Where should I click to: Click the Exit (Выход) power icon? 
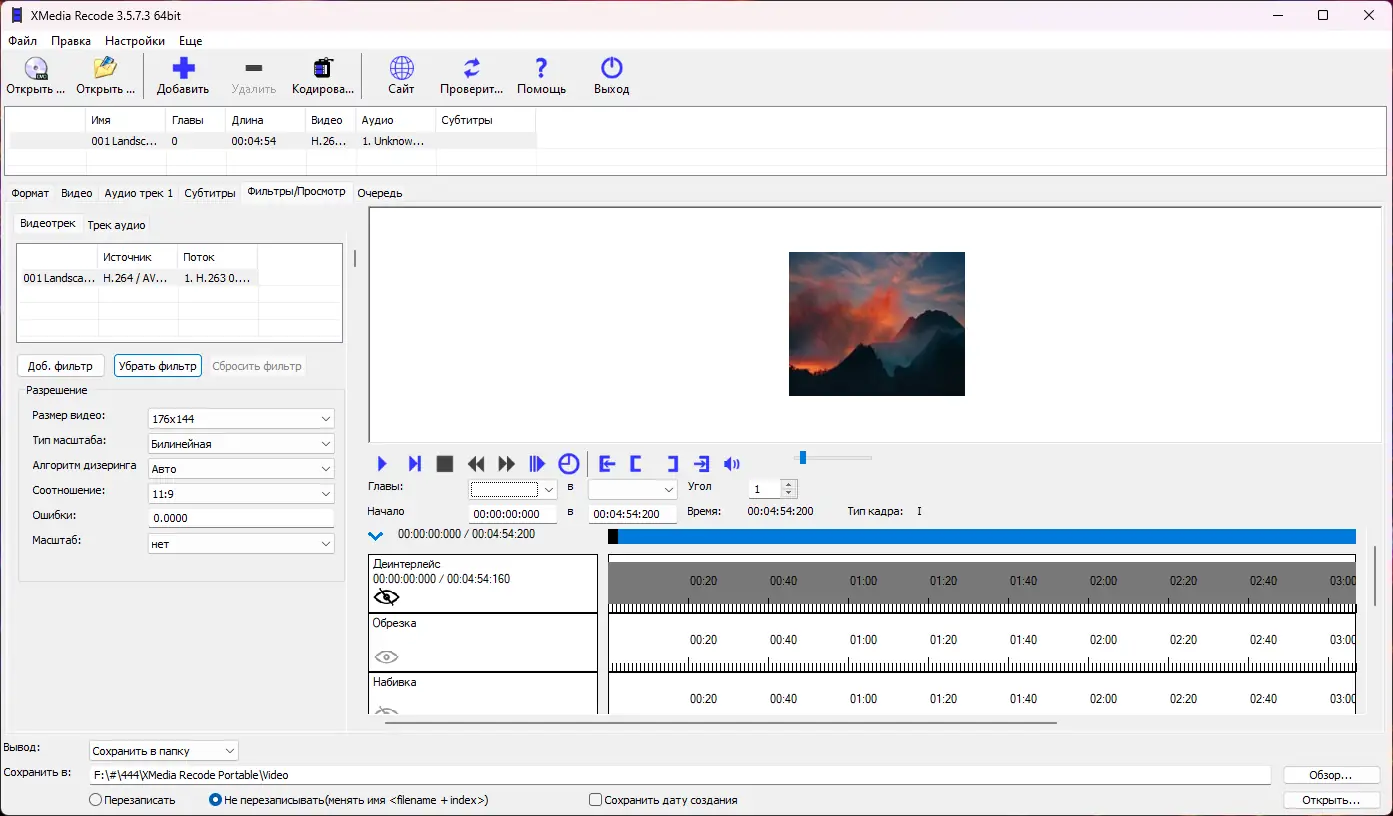[x=611, y=69]
